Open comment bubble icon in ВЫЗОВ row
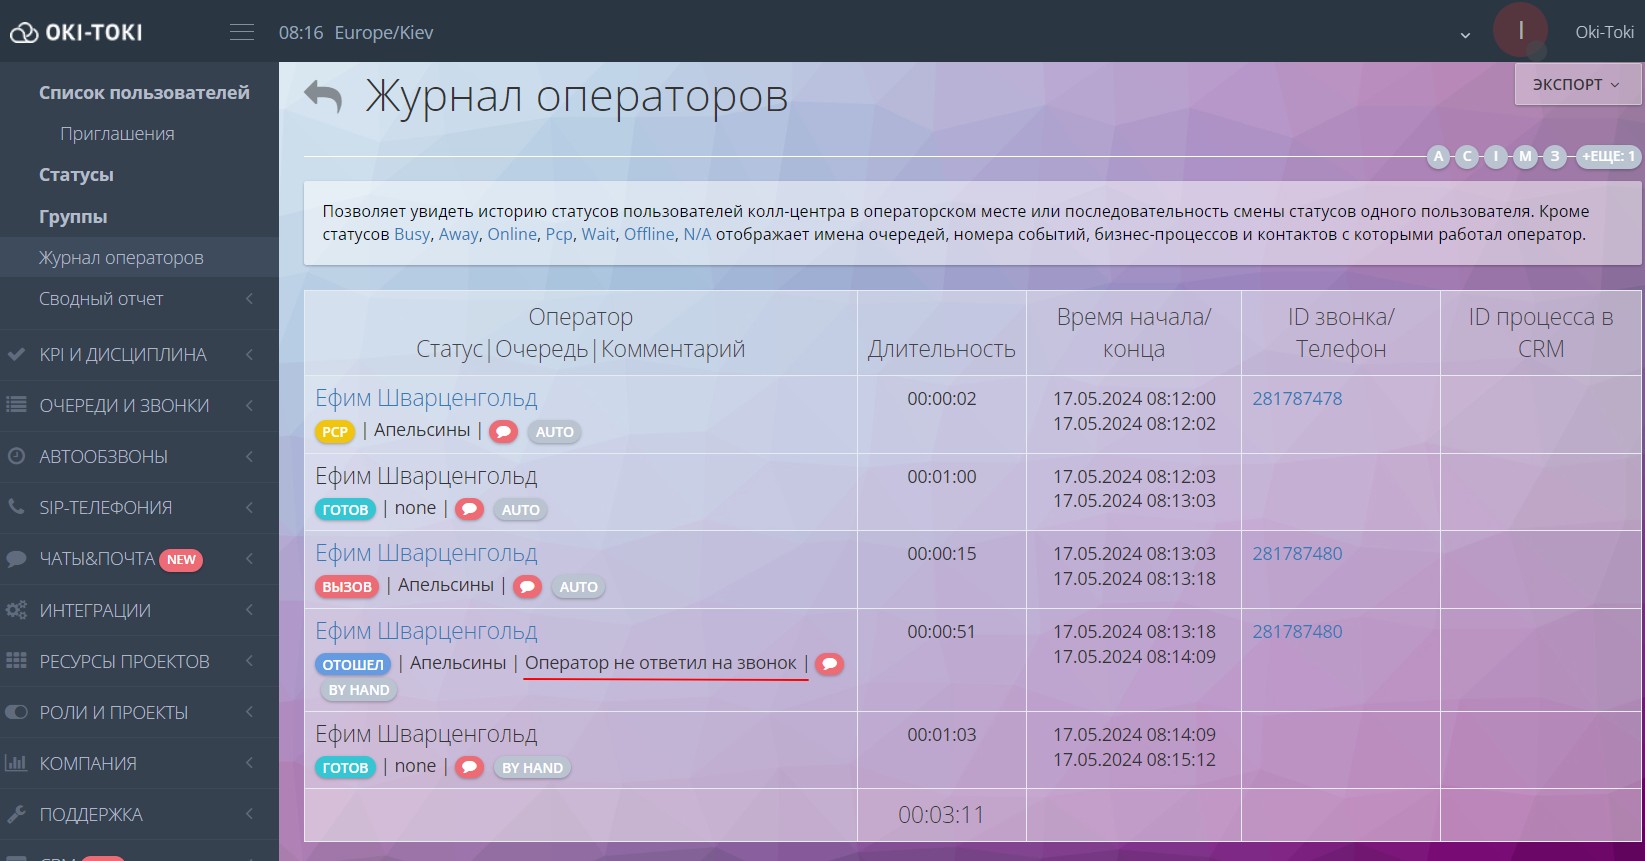This screenshot has height=861, width=1645. coord(527,587)
